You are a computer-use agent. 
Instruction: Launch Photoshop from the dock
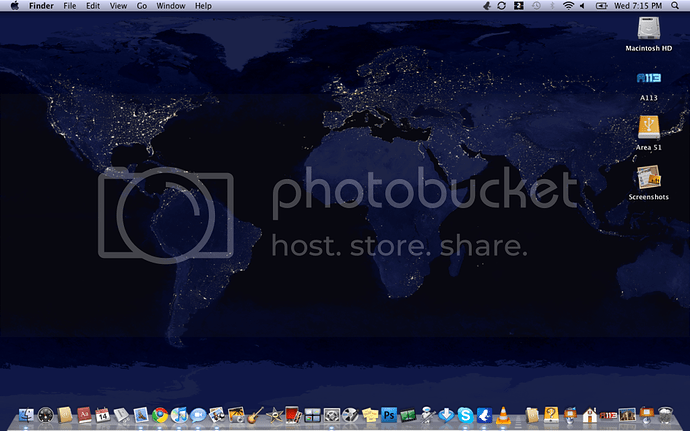tap(390, 414)
